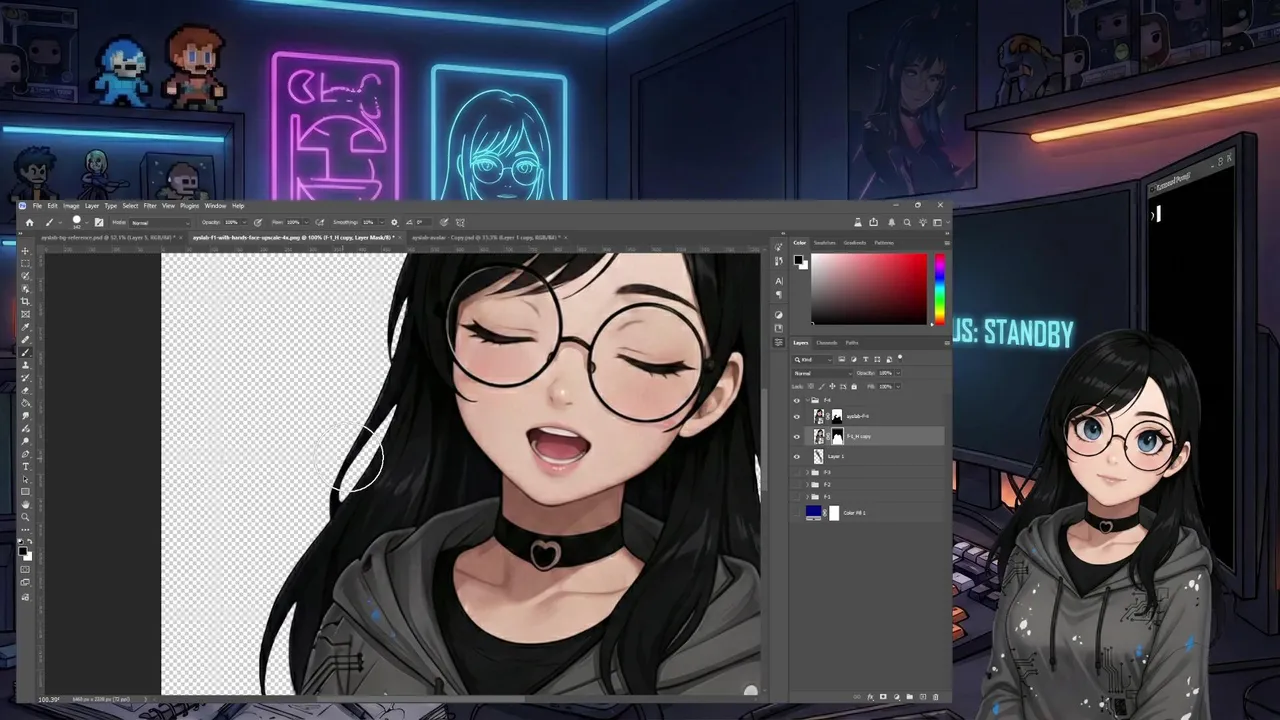Open the layer Kind filter dropdown
Screen dimensions: 1280x720
coord(813,360)
